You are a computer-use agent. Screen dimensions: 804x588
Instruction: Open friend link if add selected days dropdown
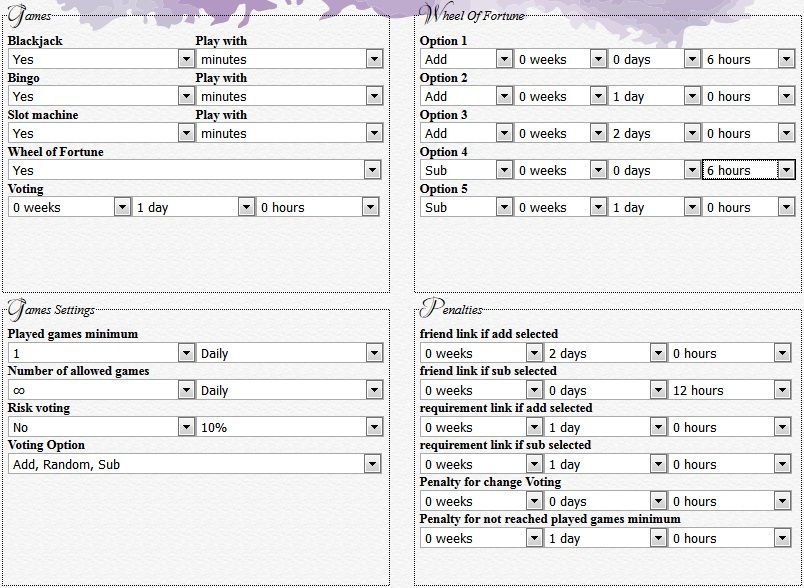(606, 353)
